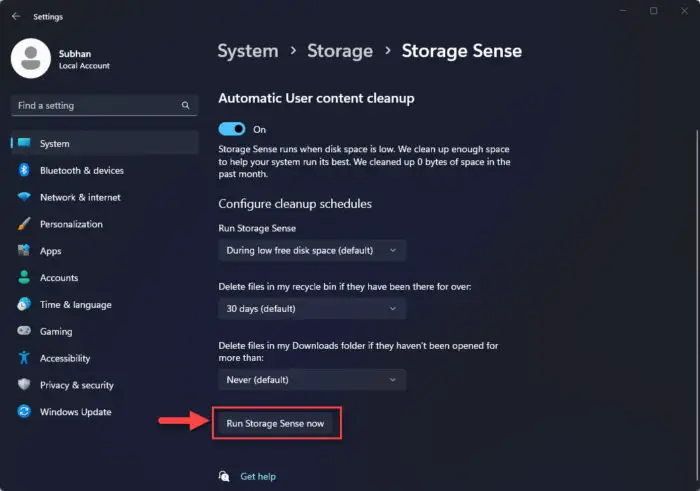The width and height of the screenshot is (700, 491).
Task: Select Personalization in the sidebar
Action: (x=104, y=224)
